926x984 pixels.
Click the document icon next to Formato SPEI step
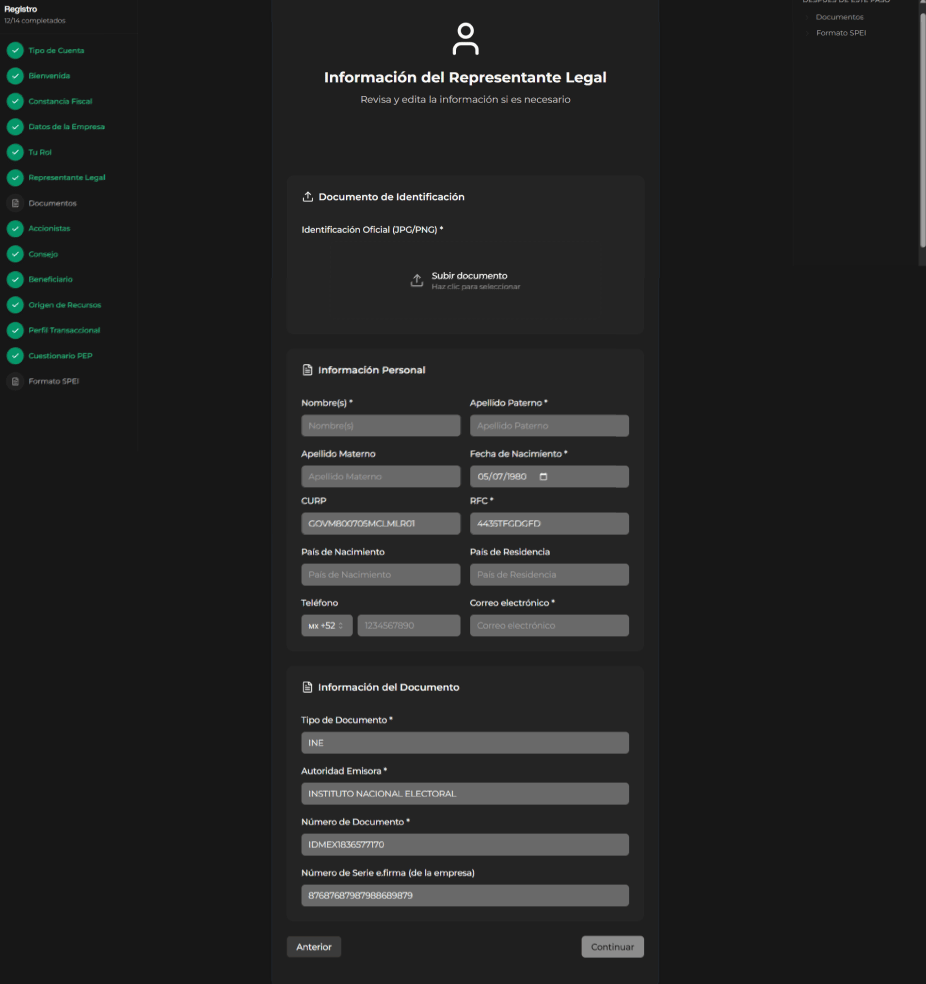(15, 381)
